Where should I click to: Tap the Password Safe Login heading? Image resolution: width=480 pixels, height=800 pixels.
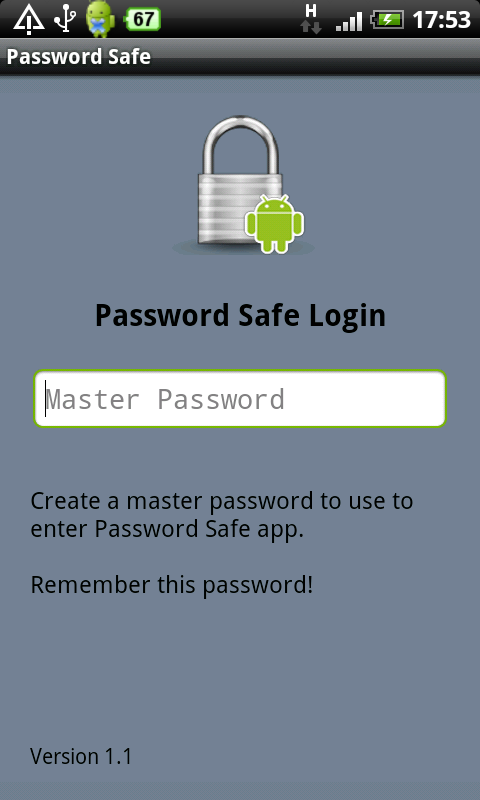pos(240,316)
